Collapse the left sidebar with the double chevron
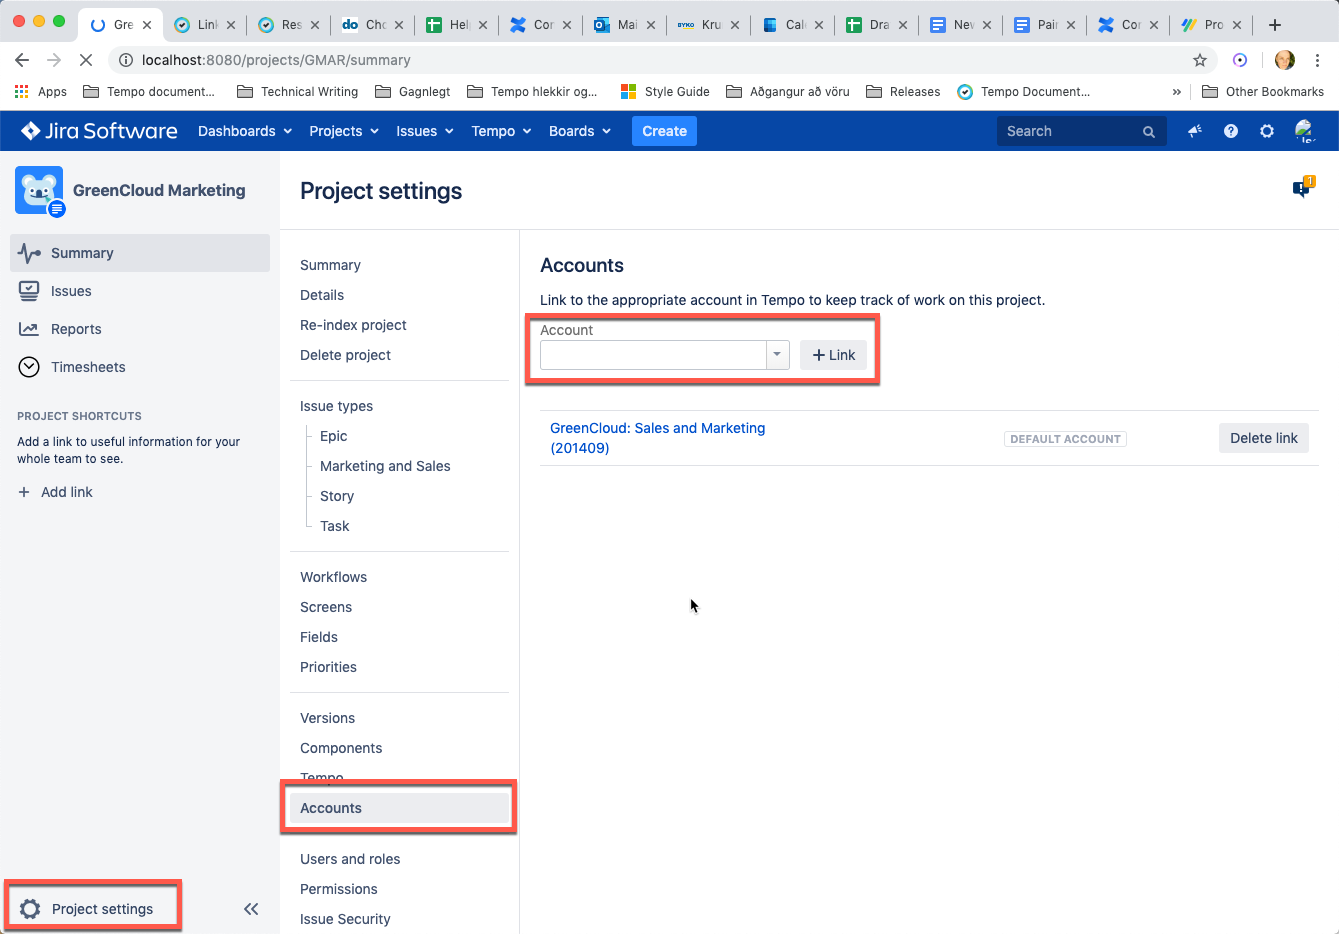 pyautogui.click(x=251, y=909)
